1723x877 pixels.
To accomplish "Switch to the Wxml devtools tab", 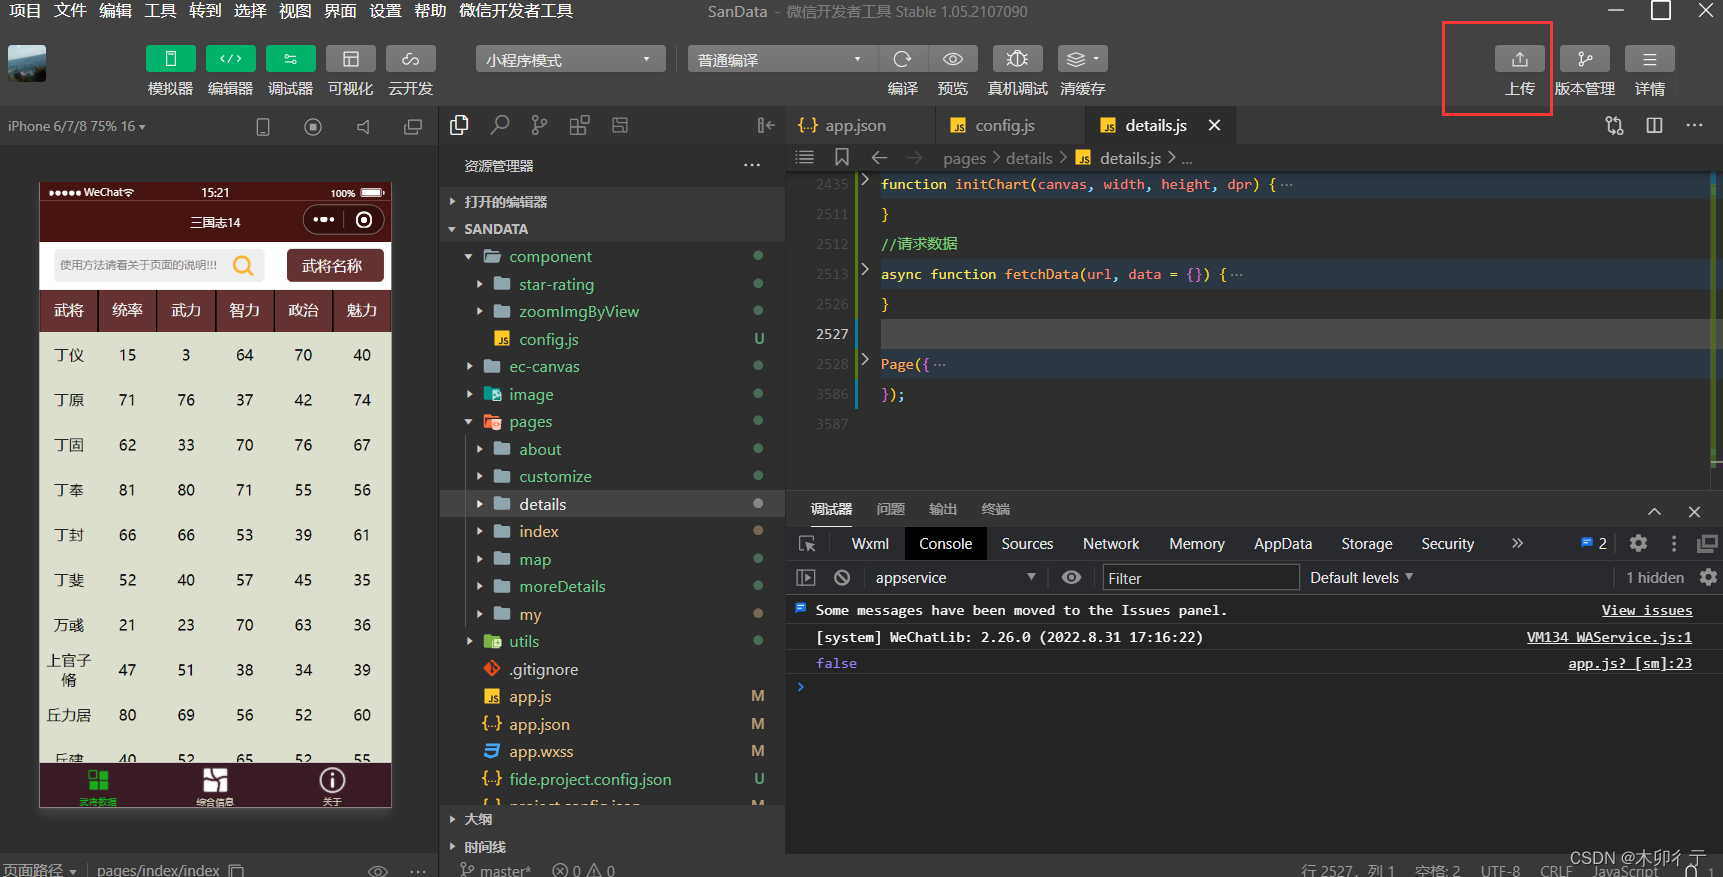I will [870, 543].
